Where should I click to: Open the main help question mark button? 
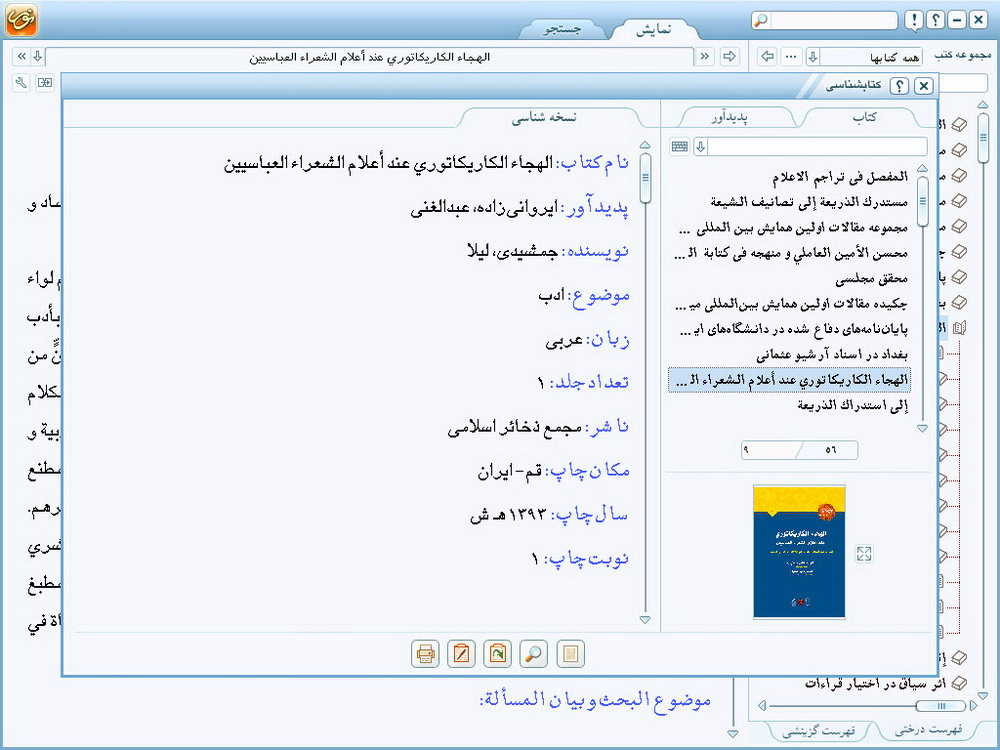click(936, 20)
